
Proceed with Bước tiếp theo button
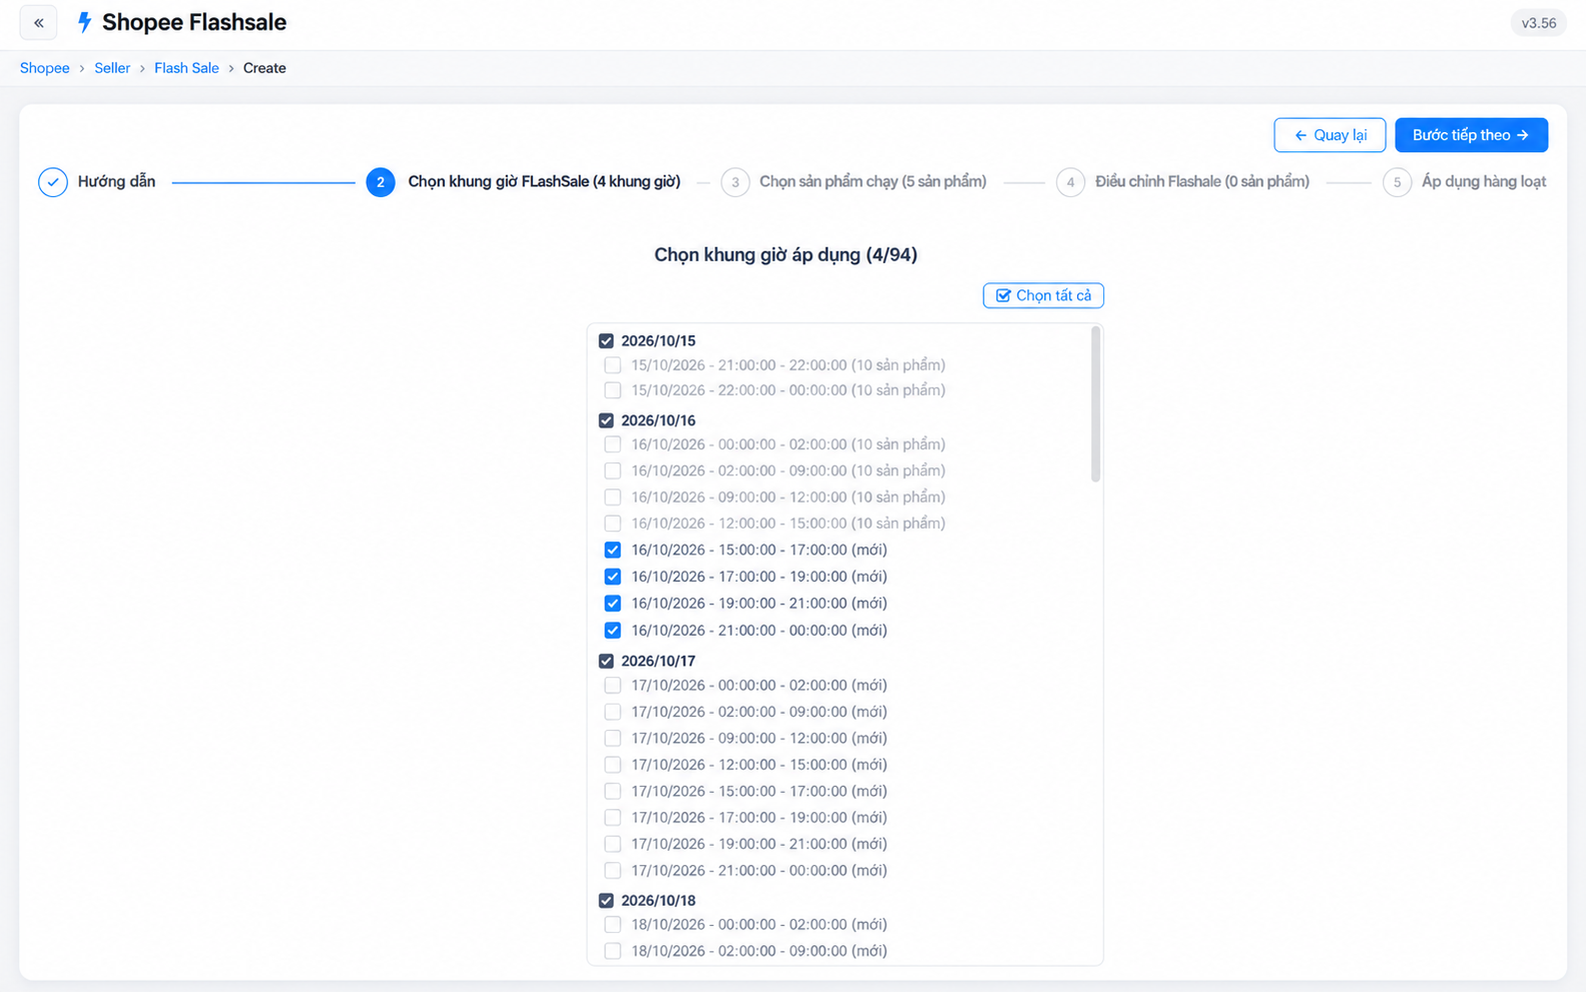(1471, 135)
